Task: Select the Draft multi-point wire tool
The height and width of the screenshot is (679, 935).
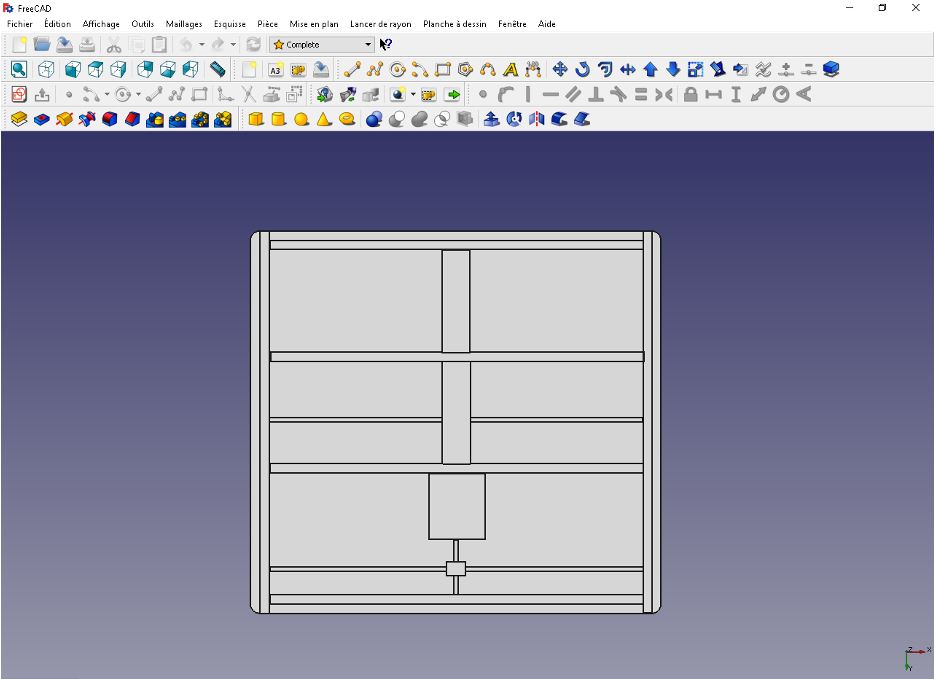Action: (374, 69)
